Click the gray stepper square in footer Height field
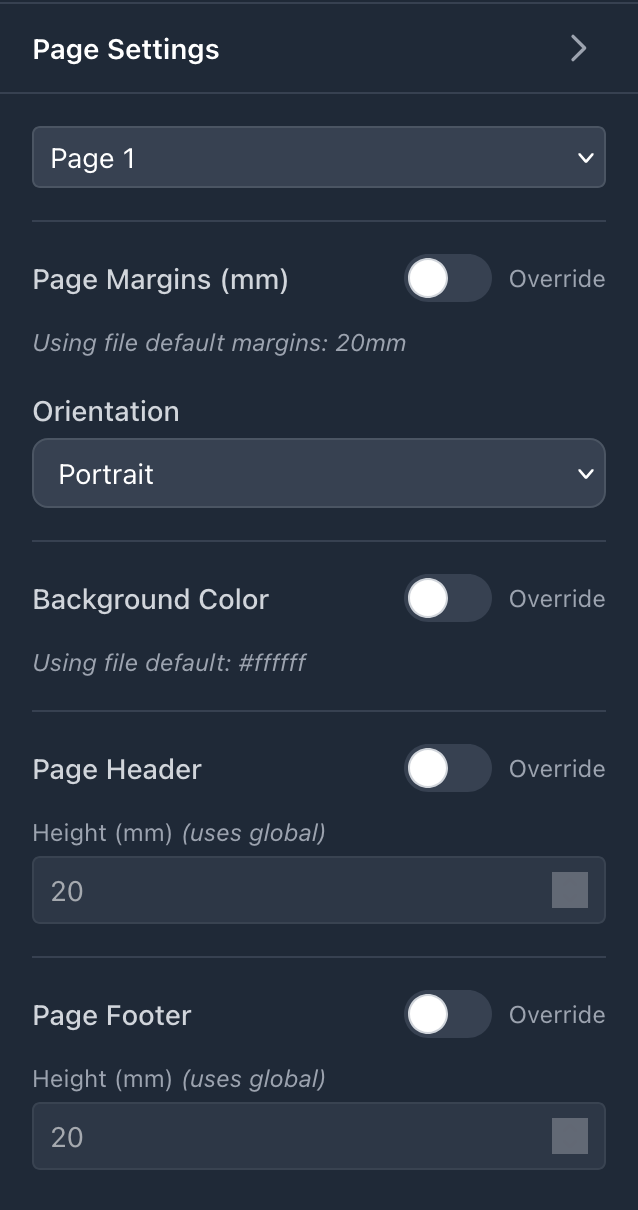The width and height of the screenshot is (638, 1210). 570,1136
